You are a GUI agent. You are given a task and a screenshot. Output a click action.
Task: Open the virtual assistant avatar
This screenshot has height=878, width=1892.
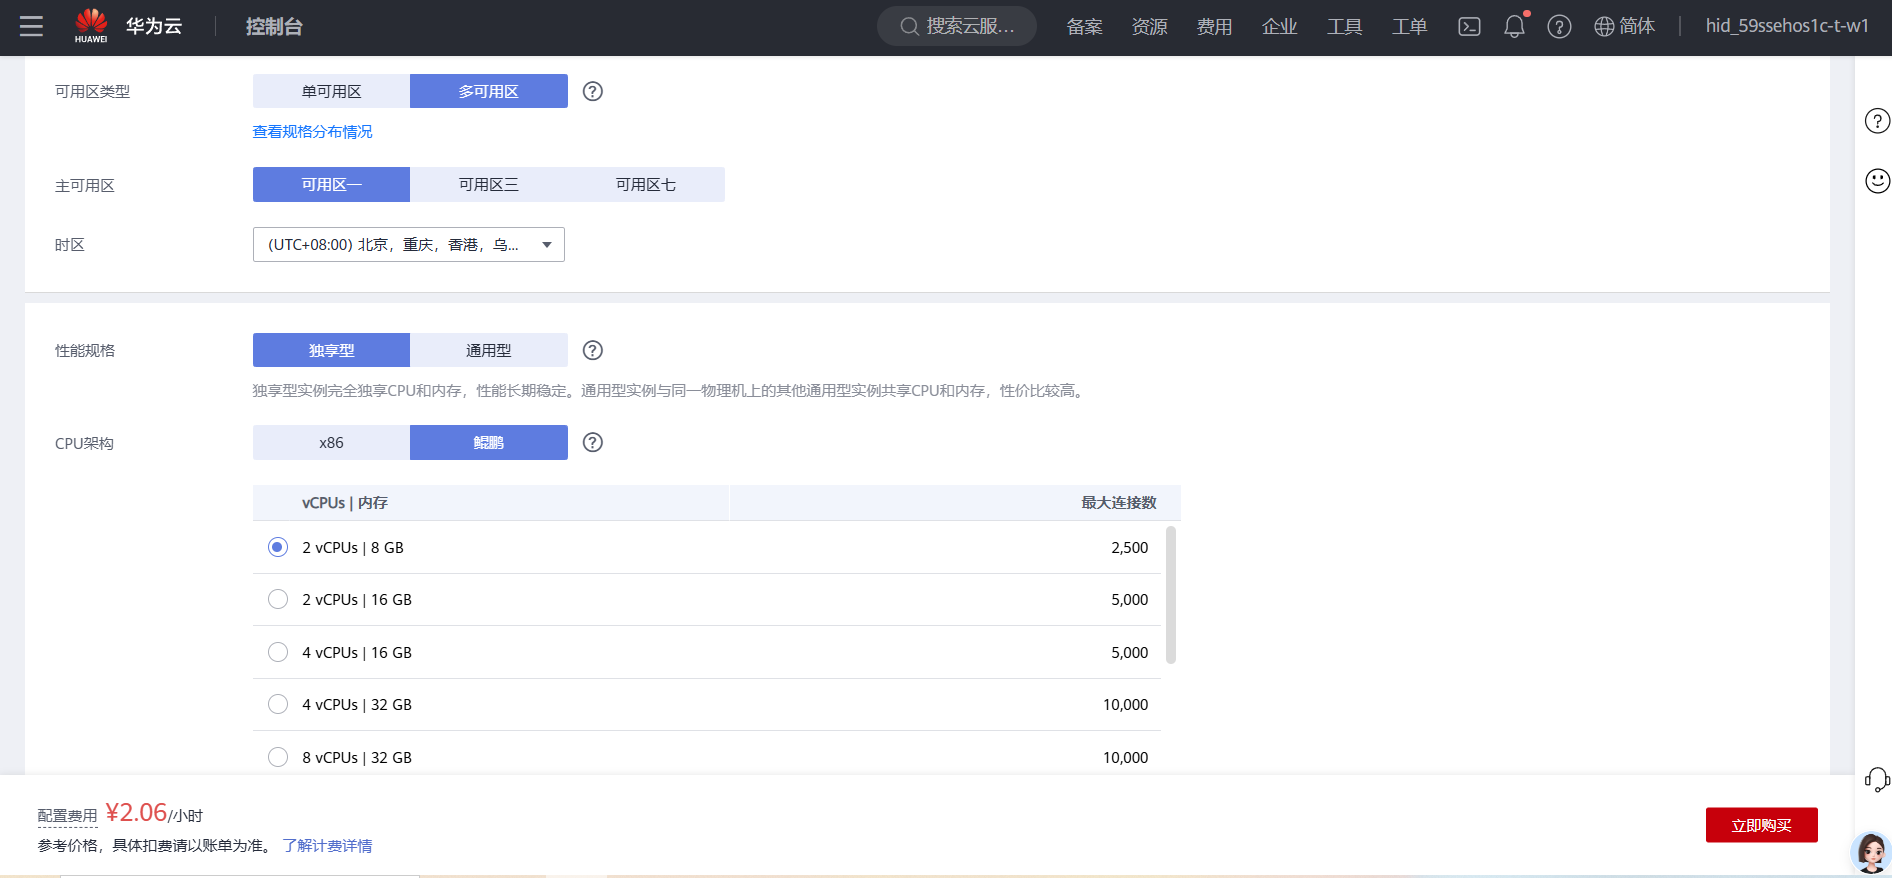[x=1870, y=853]
